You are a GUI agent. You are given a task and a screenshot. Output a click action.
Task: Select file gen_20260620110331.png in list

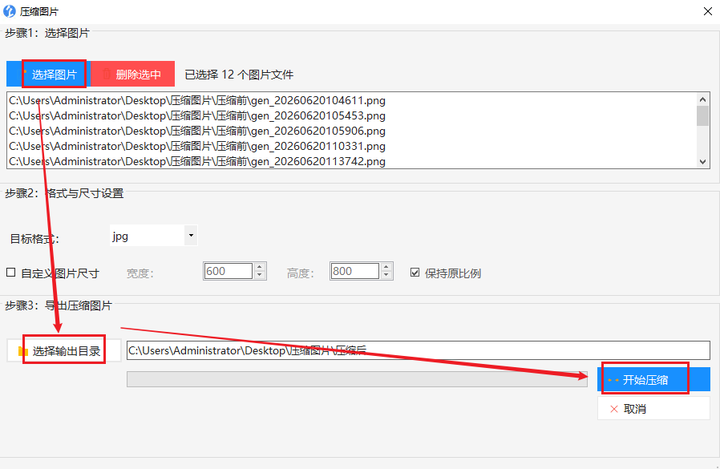tap(353, 146)
